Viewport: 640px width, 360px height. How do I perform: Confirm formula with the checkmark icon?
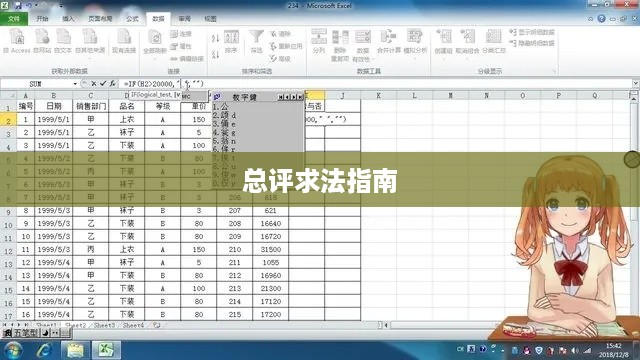pyautogui.click(x=103, y=84)
